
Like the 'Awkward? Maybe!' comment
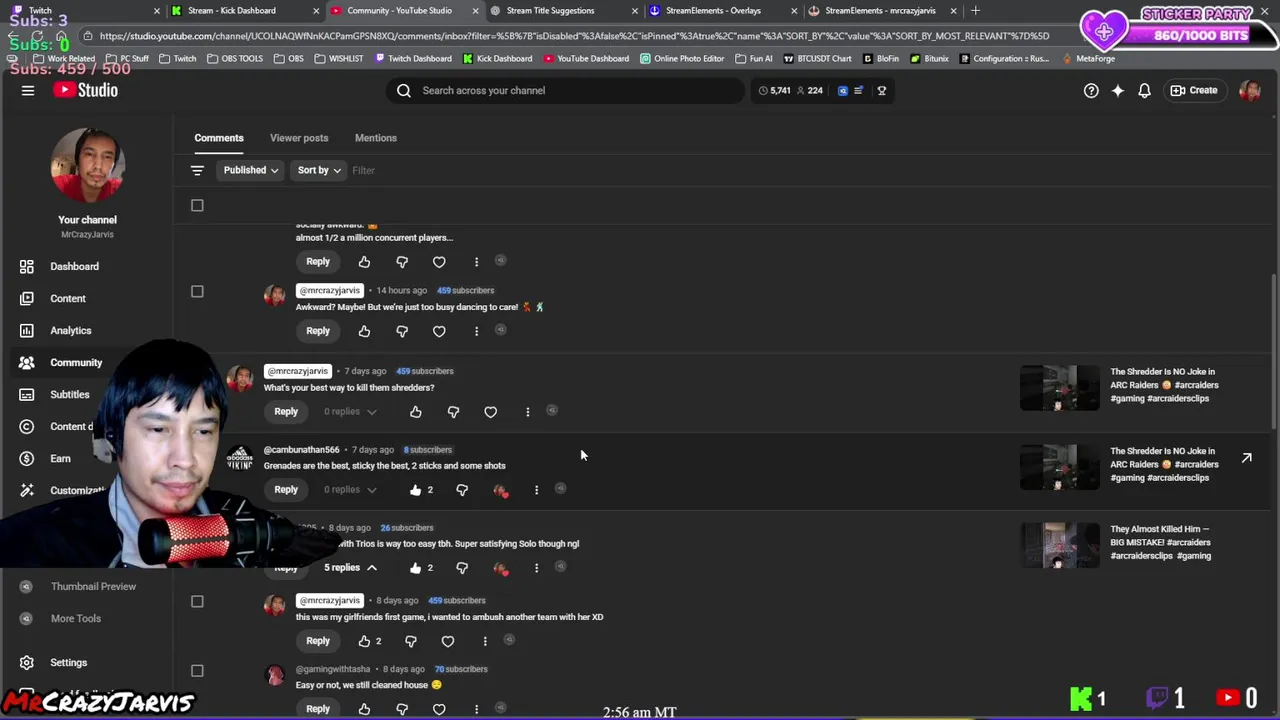click(364, 331)
